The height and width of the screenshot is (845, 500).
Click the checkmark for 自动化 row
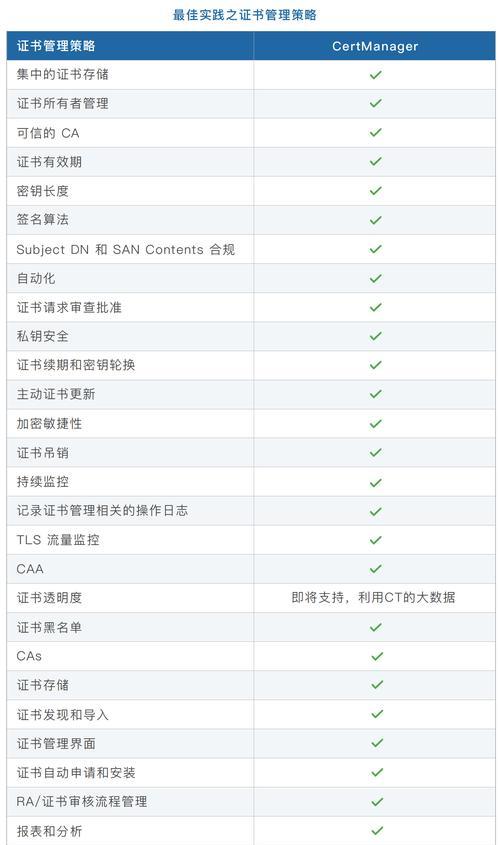376,278
